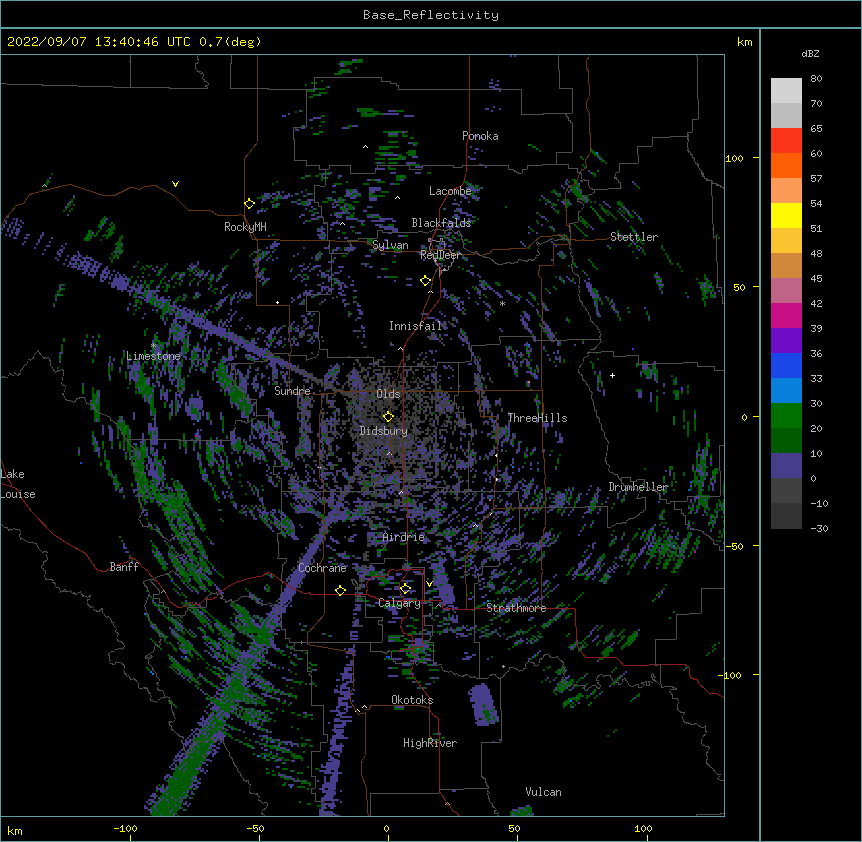The width and height of the screenshot is (862, 842).
Task: Click the Strathmore label
Action: tap(516, 608)
